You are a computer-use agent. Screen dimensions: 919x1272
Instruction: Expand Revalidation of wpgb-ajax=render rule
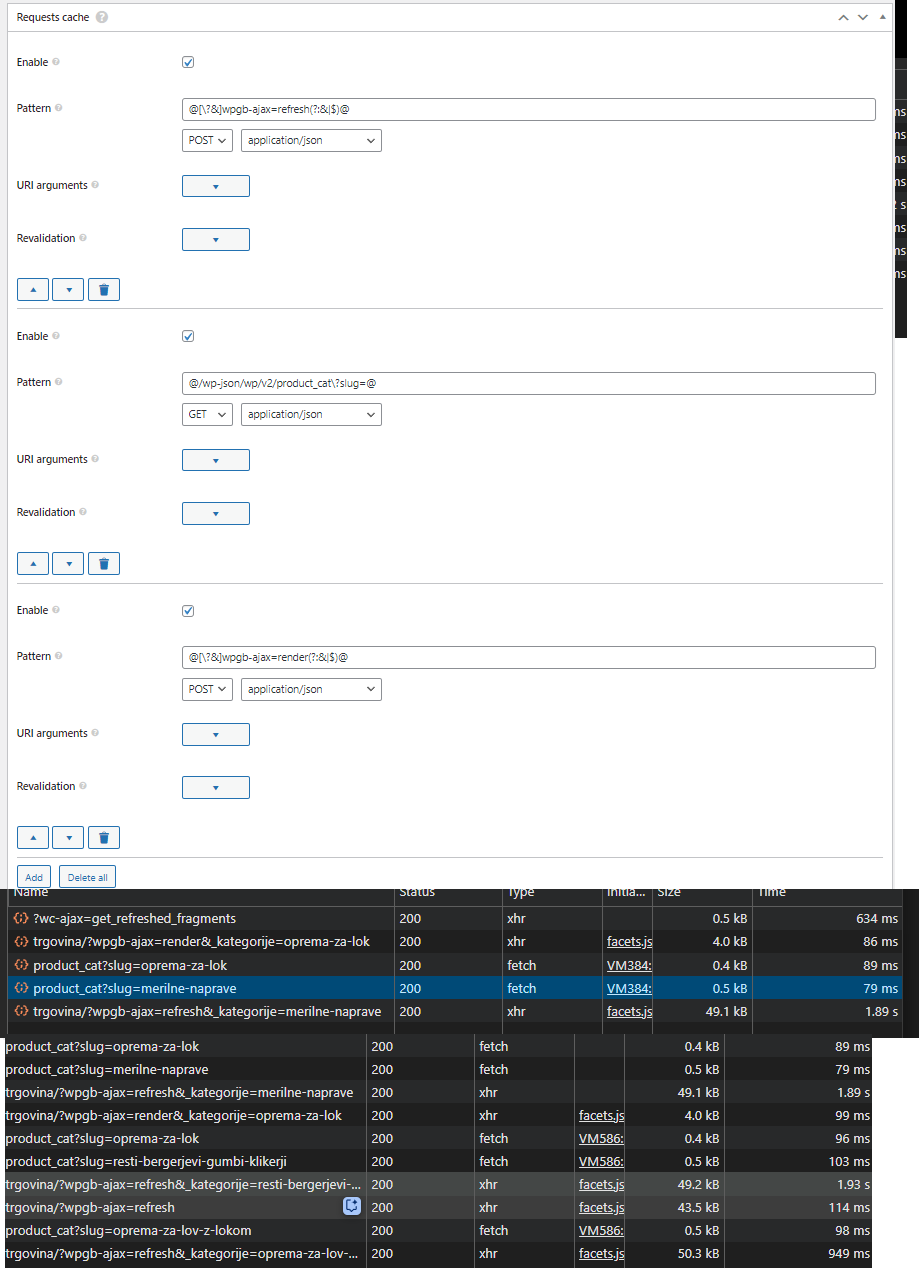216,788
